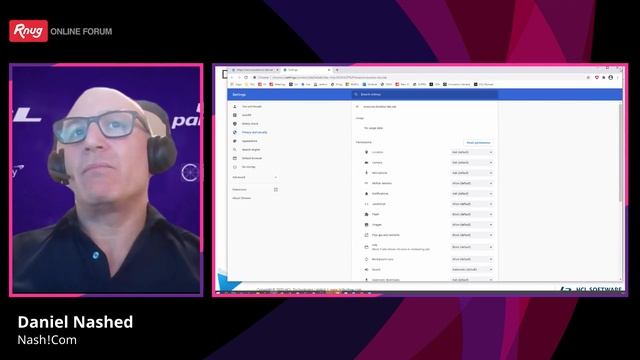Open the Images permission dropdown

[472, 224]
